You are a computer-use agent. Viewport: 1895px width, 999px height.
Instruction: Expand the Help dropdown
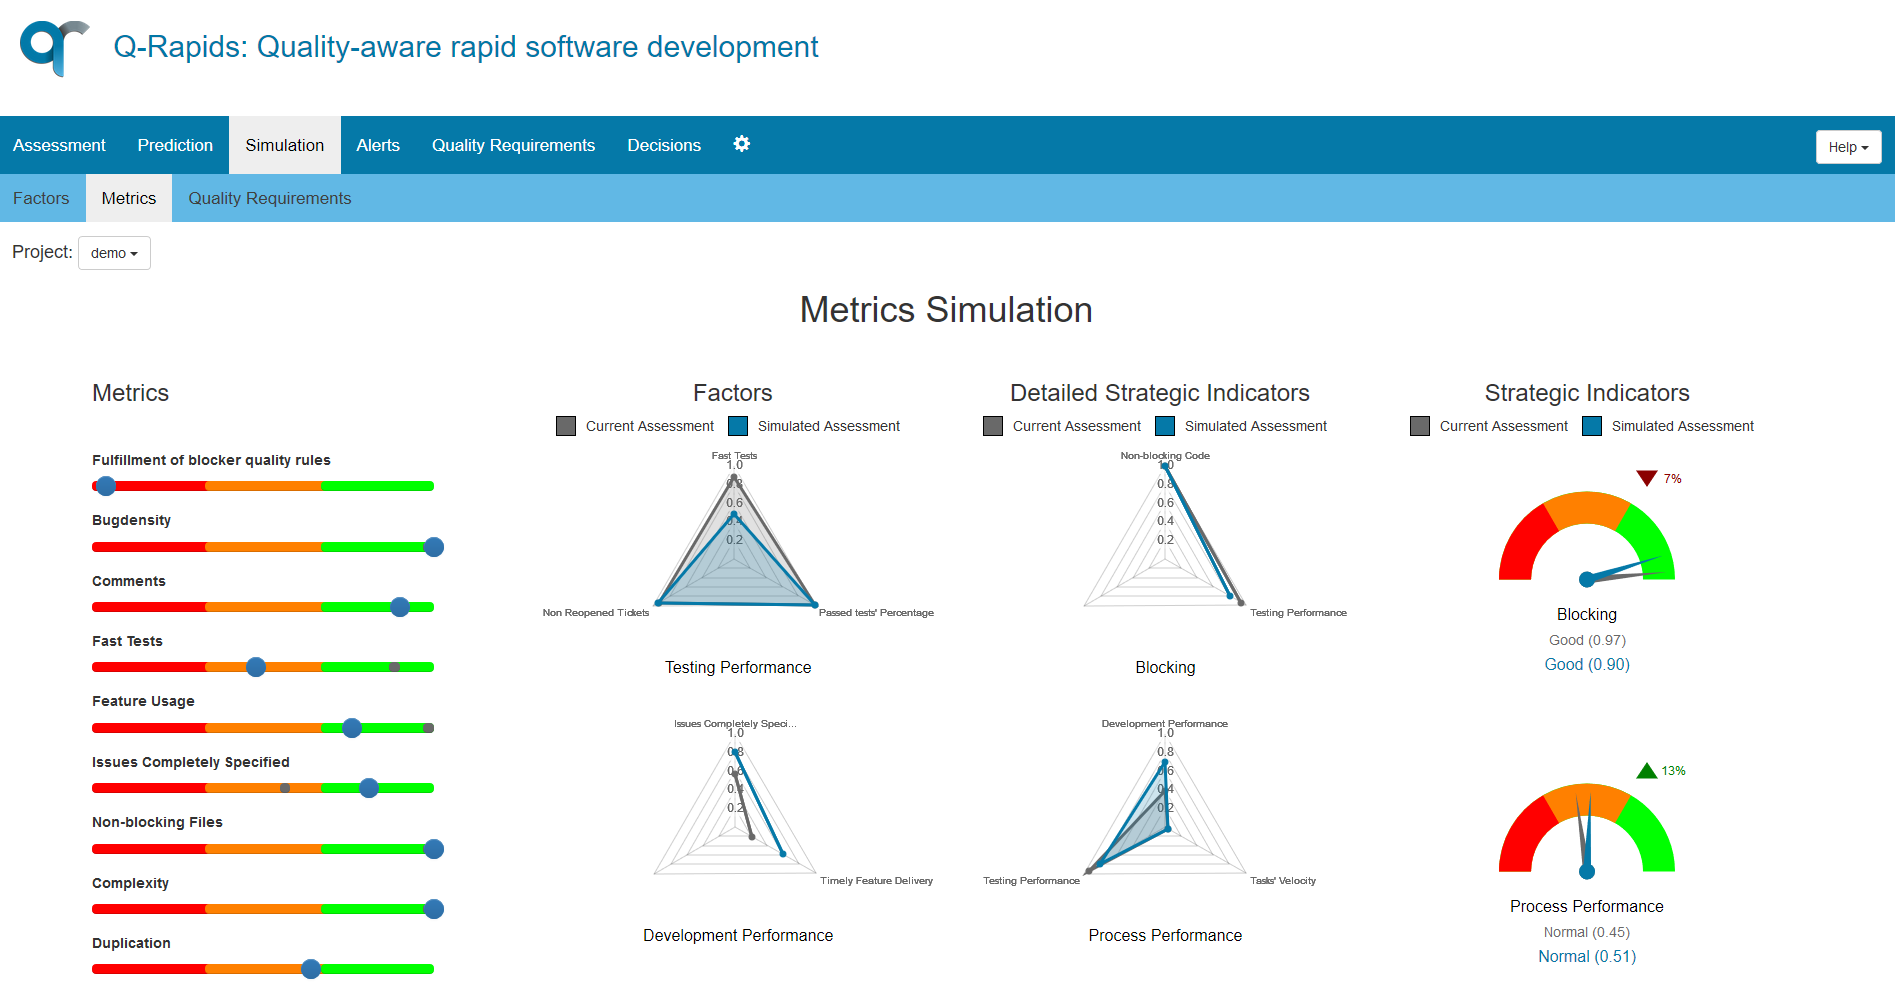[x=1847, y=146]
